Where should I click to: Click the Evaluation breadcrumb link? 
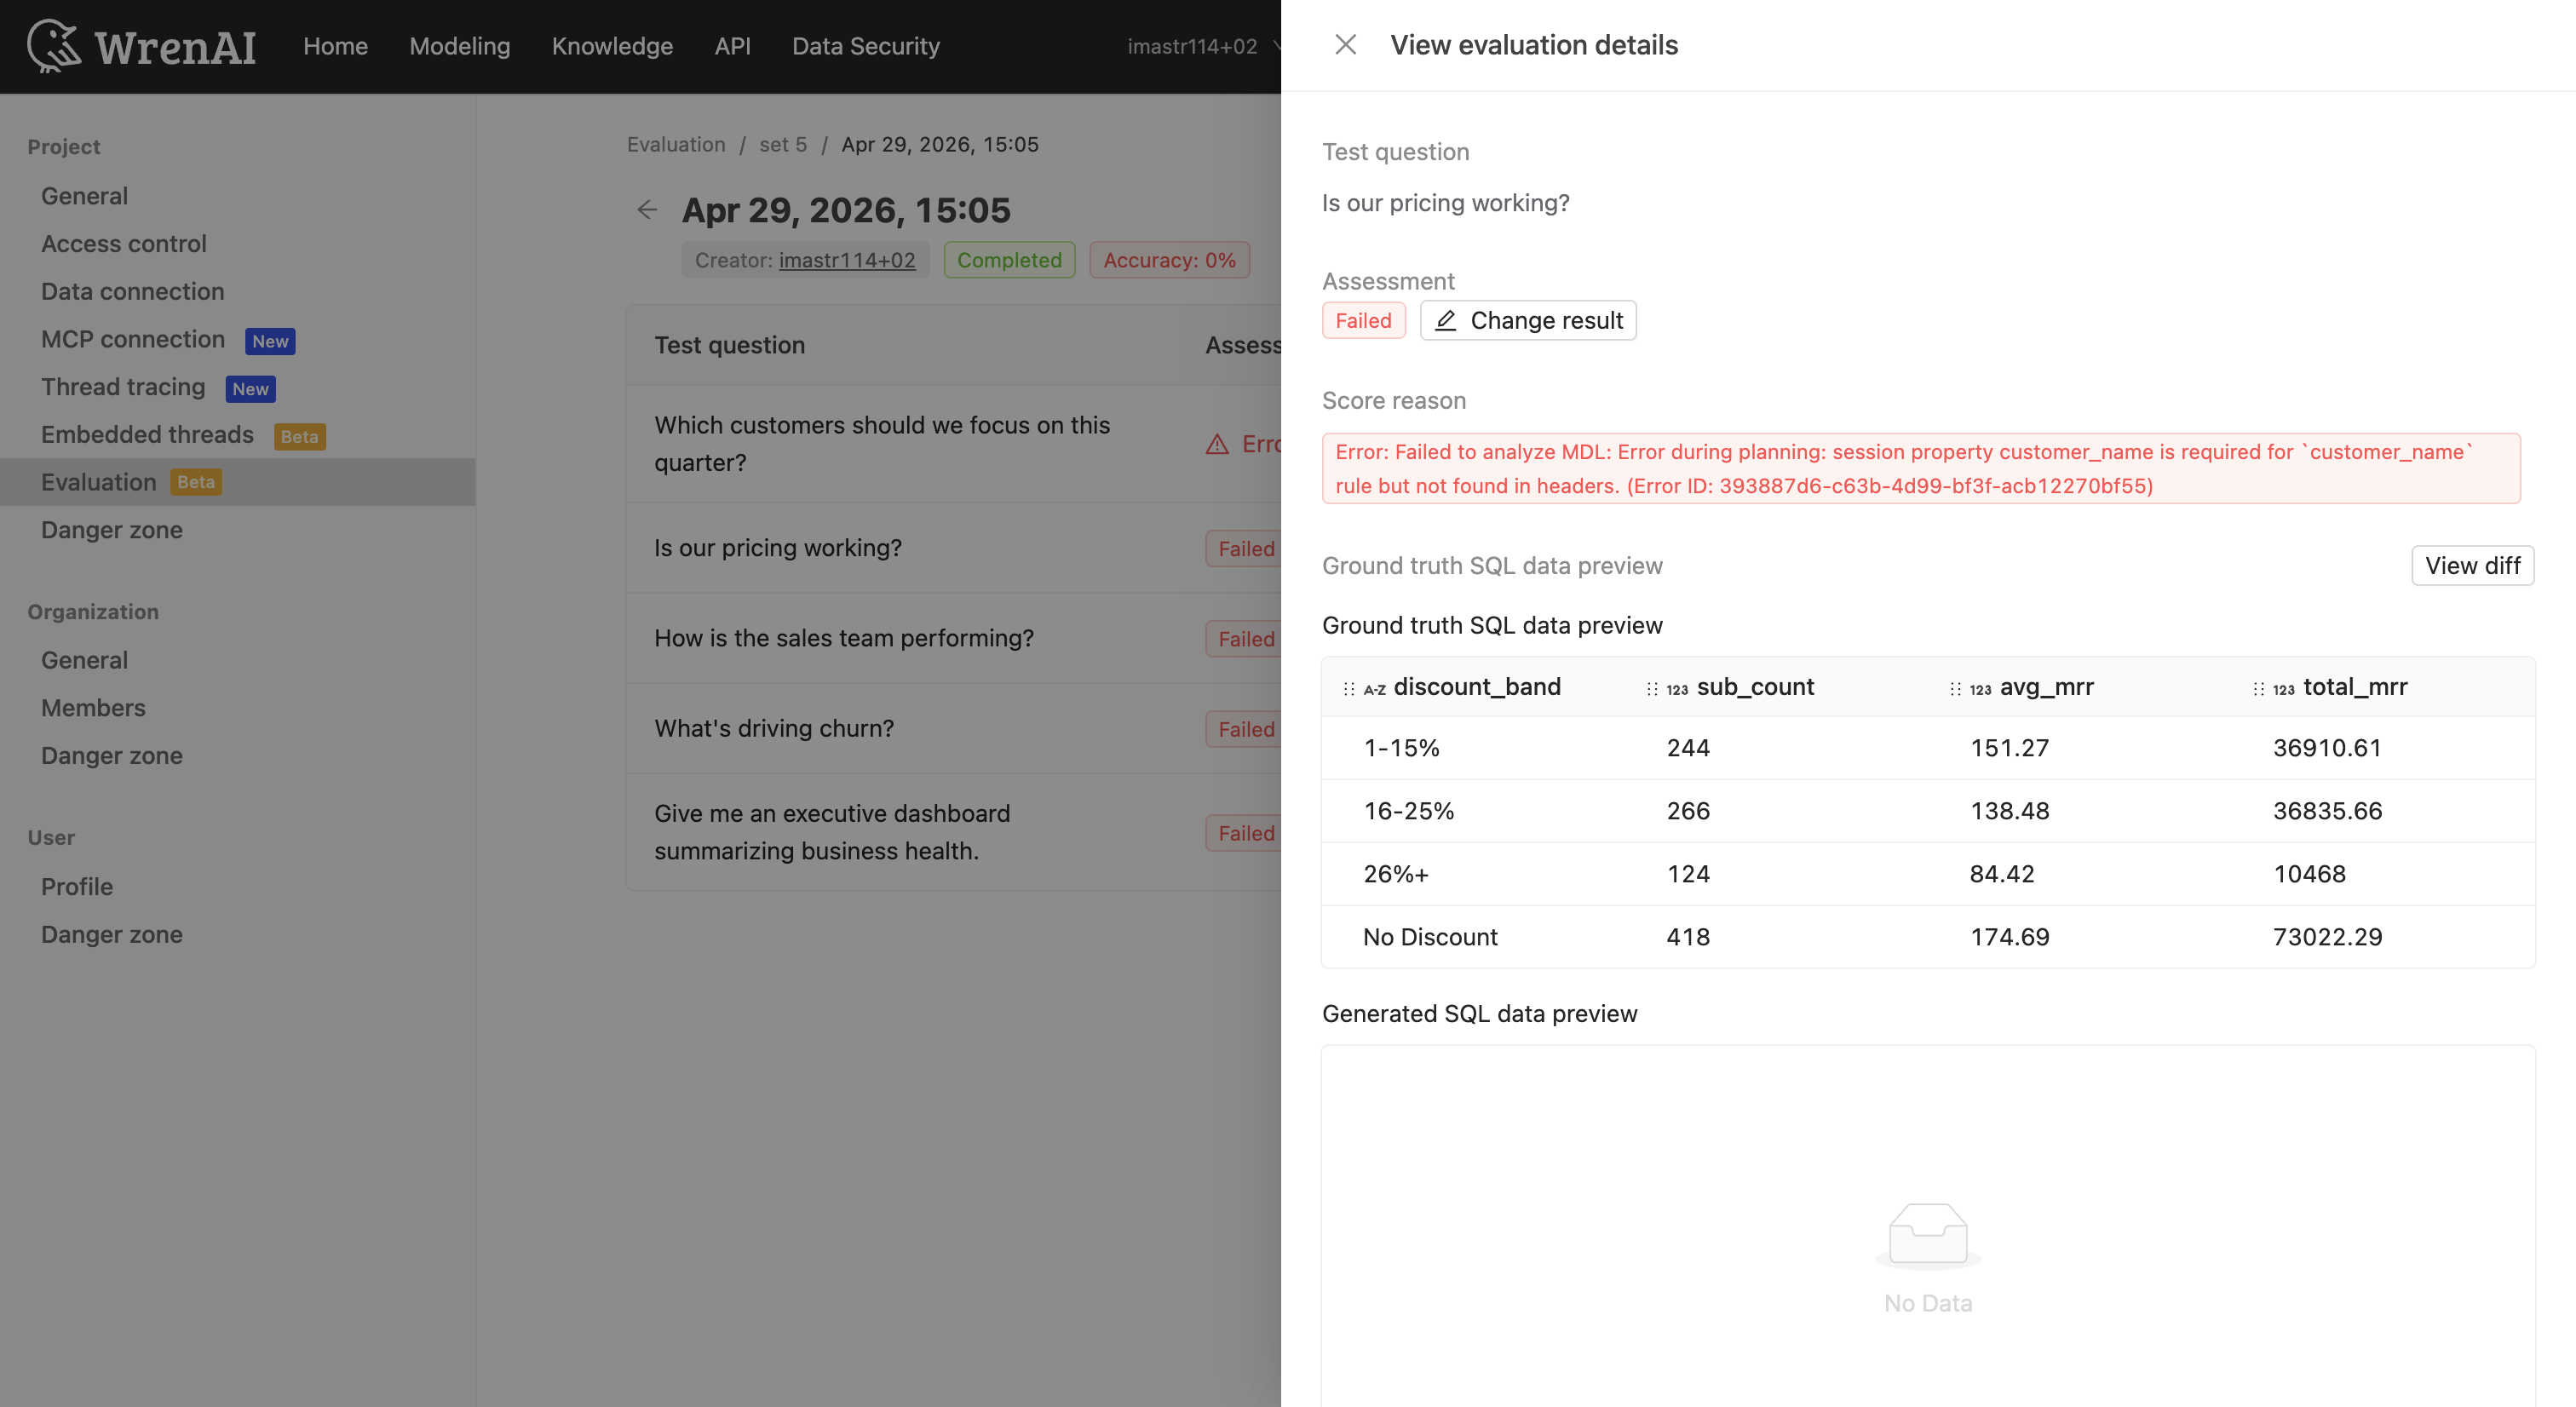[x=676, y=145]
